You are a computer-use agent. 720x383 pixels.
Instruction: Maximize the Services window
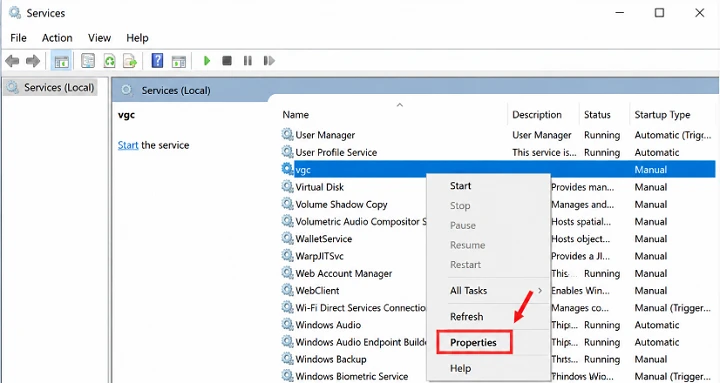tap(659, 13)
